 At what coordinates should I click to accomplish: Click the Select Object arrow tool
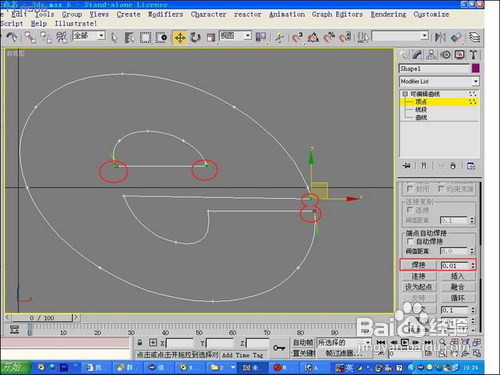[114, 38]
